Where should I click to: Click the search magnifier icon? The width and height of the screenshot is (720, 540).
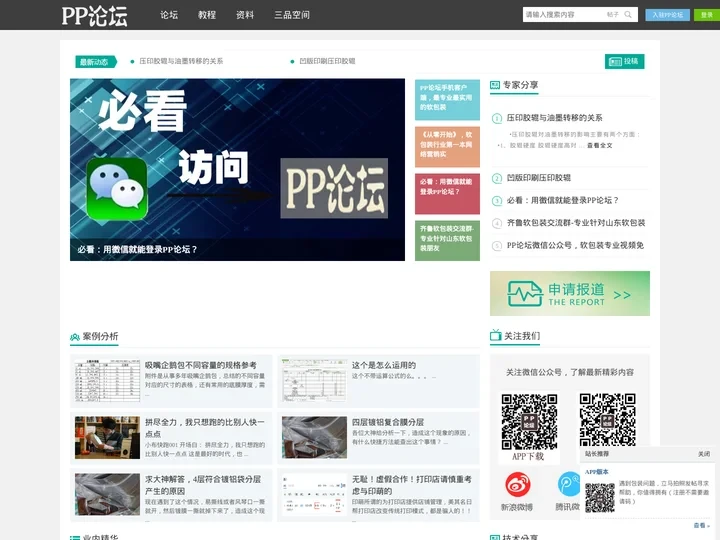coord(628,15)
